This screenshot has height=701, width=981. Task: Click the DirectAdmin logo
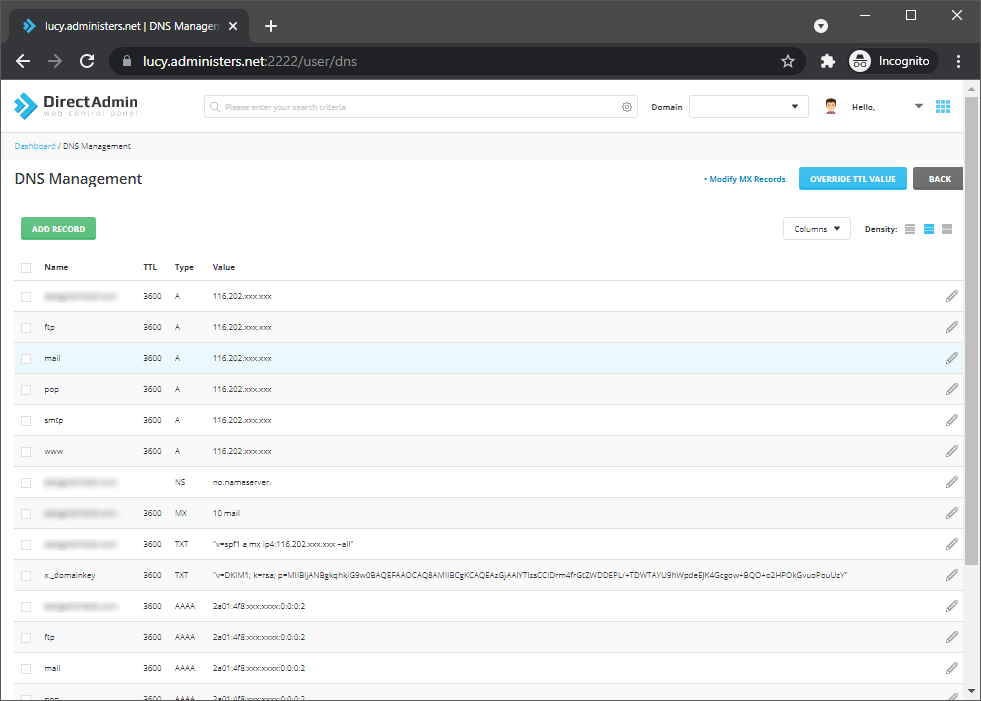[x=76, y=106]
